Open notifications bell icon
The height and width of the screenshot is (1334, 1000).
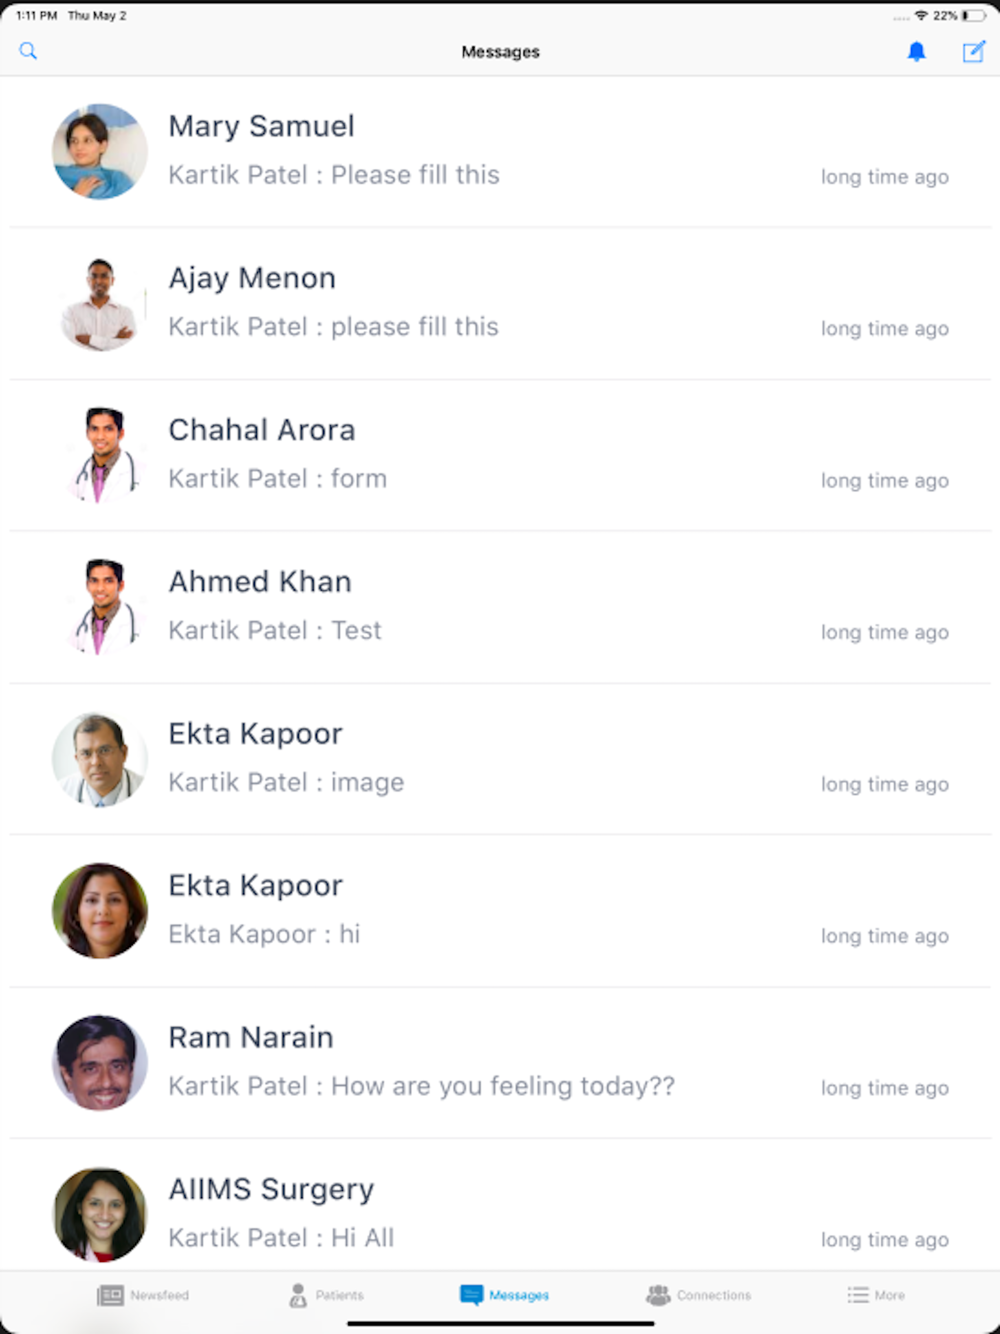click(916, 52)
